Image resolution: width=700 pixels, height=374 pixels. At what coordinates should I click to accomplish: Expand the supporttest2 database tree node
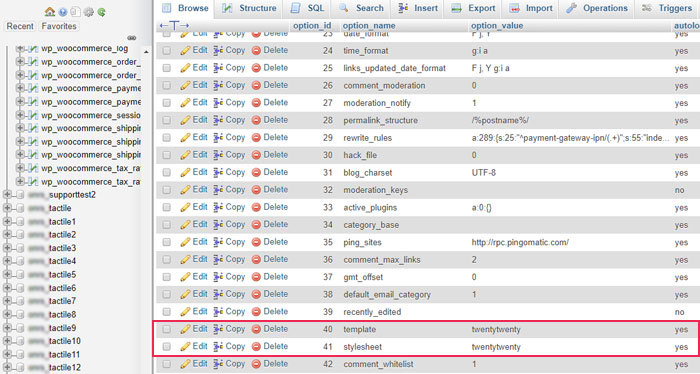(x=7, y=195)
